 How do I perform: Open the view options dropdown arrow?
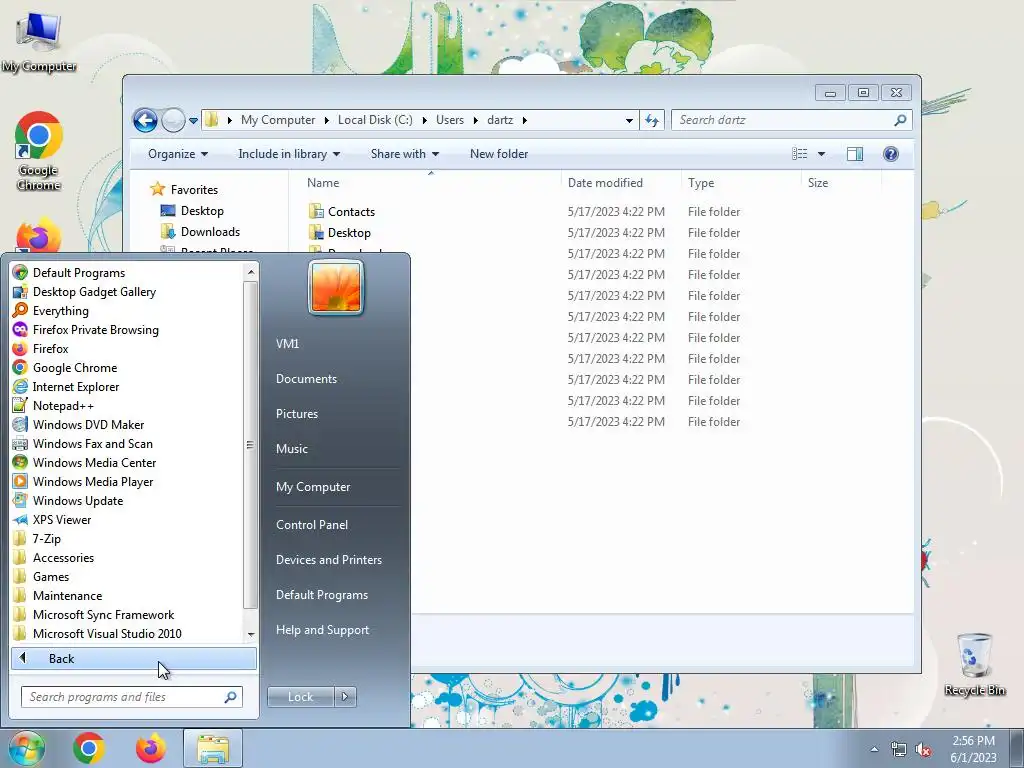pyautogui.click(x=822, y=154)
